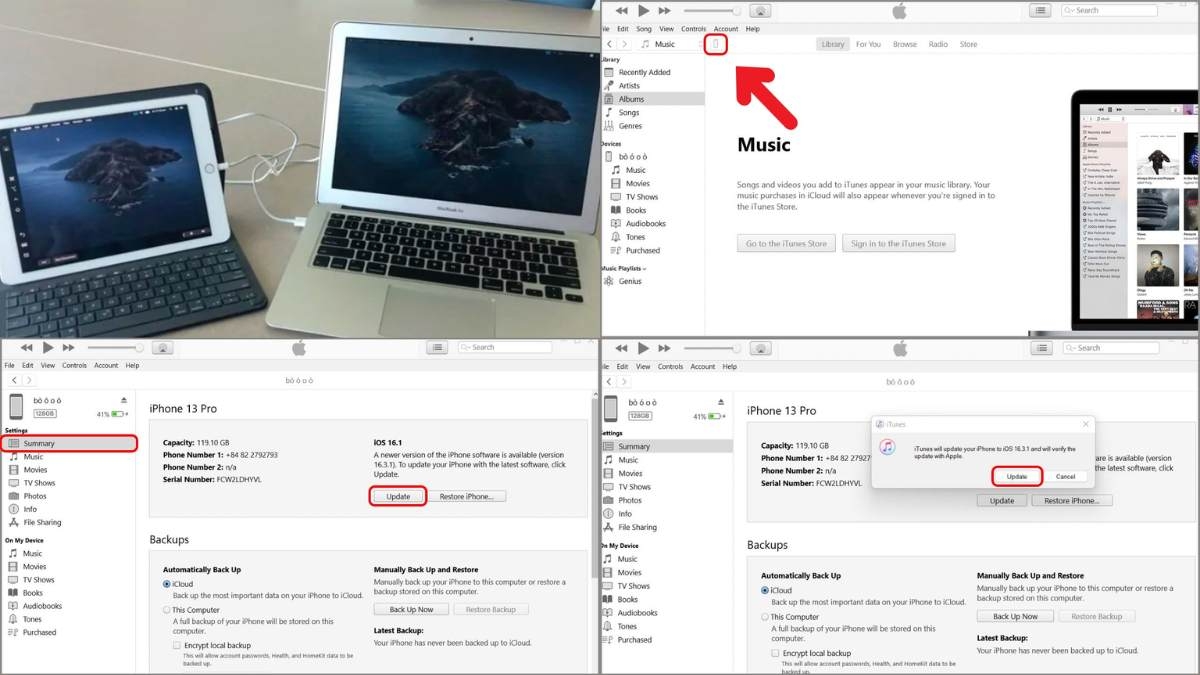Select Audiobooks under Devices in top-right window
The height and width of the screenshot is (675, 1200).
coord(645,224)
